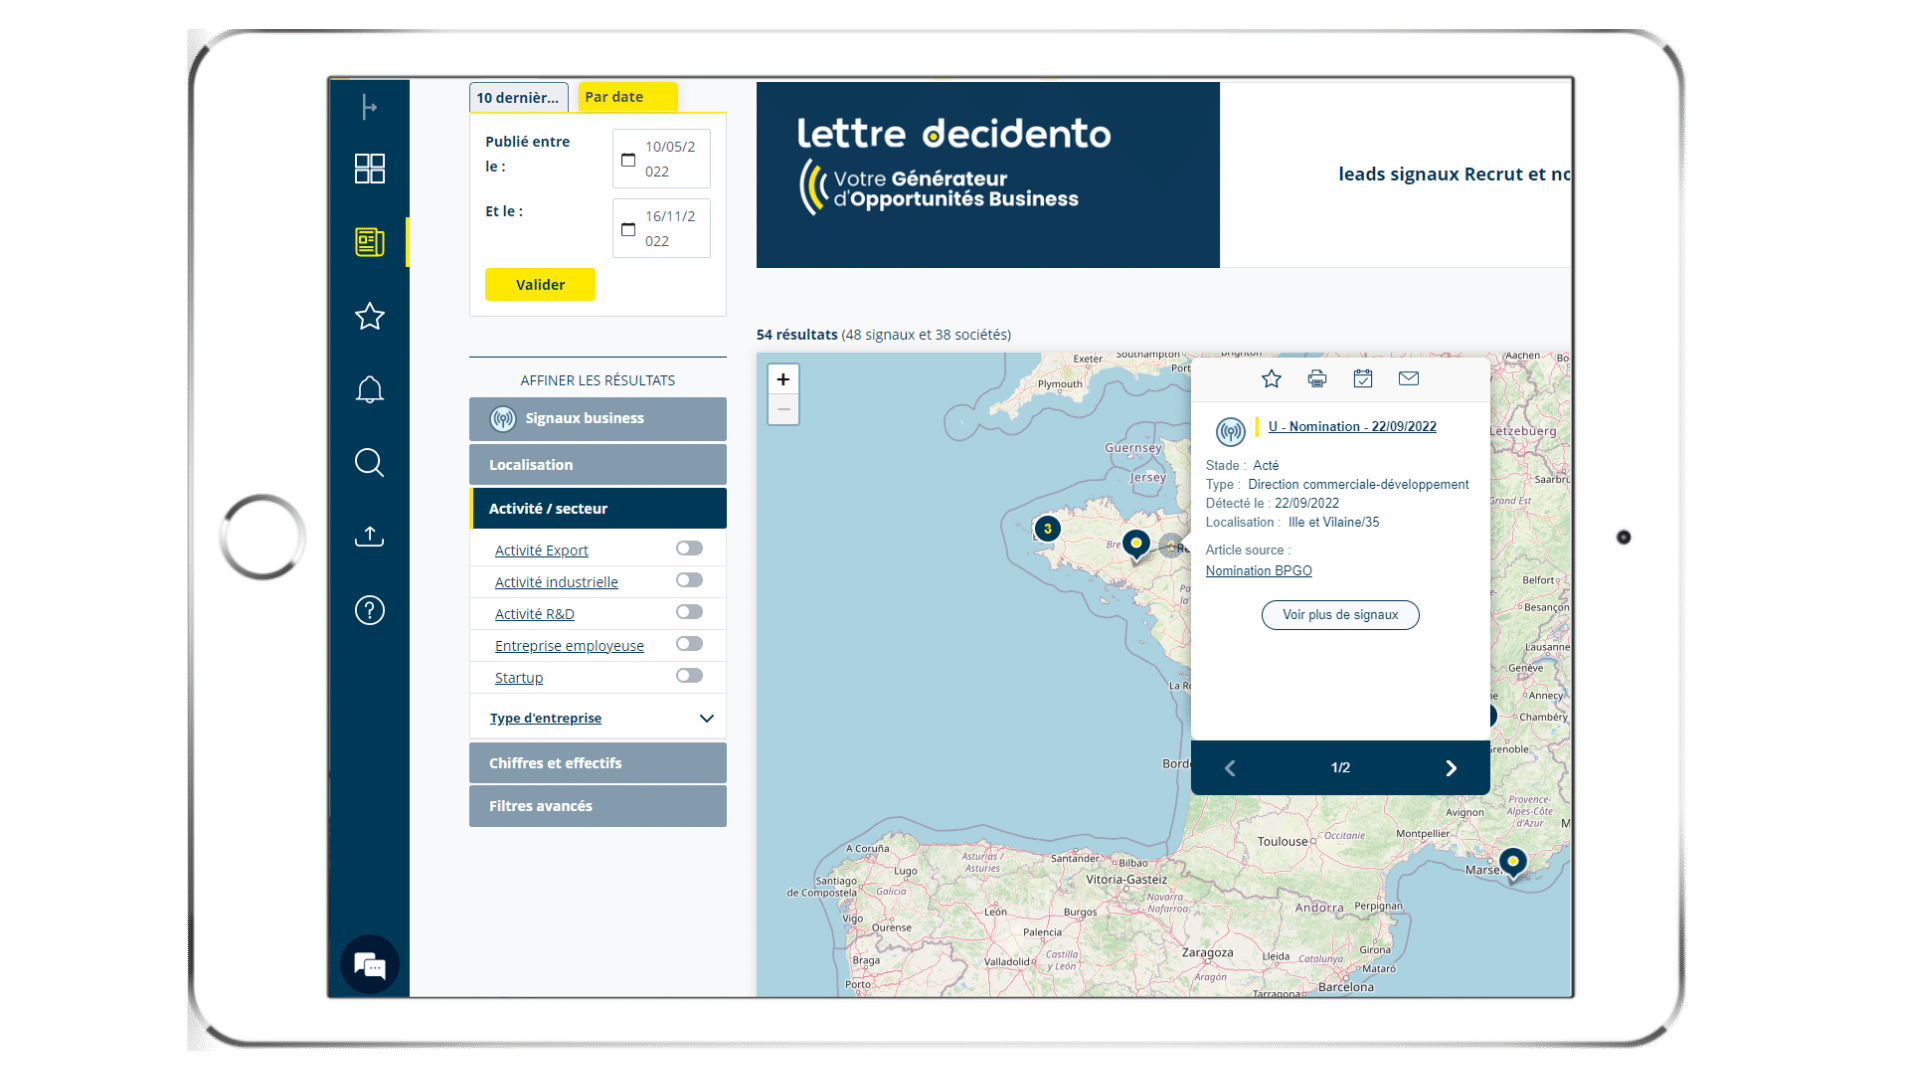Click Voir plus de signaux button
This screenshot has width=1920, height=1080.
1340,615
